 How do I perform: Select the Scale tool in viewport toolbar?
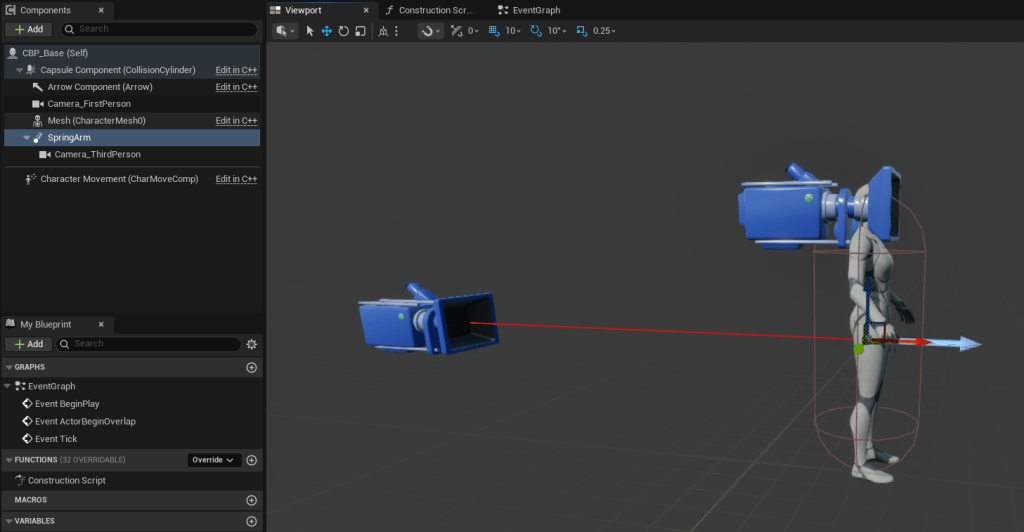point(360,31)
